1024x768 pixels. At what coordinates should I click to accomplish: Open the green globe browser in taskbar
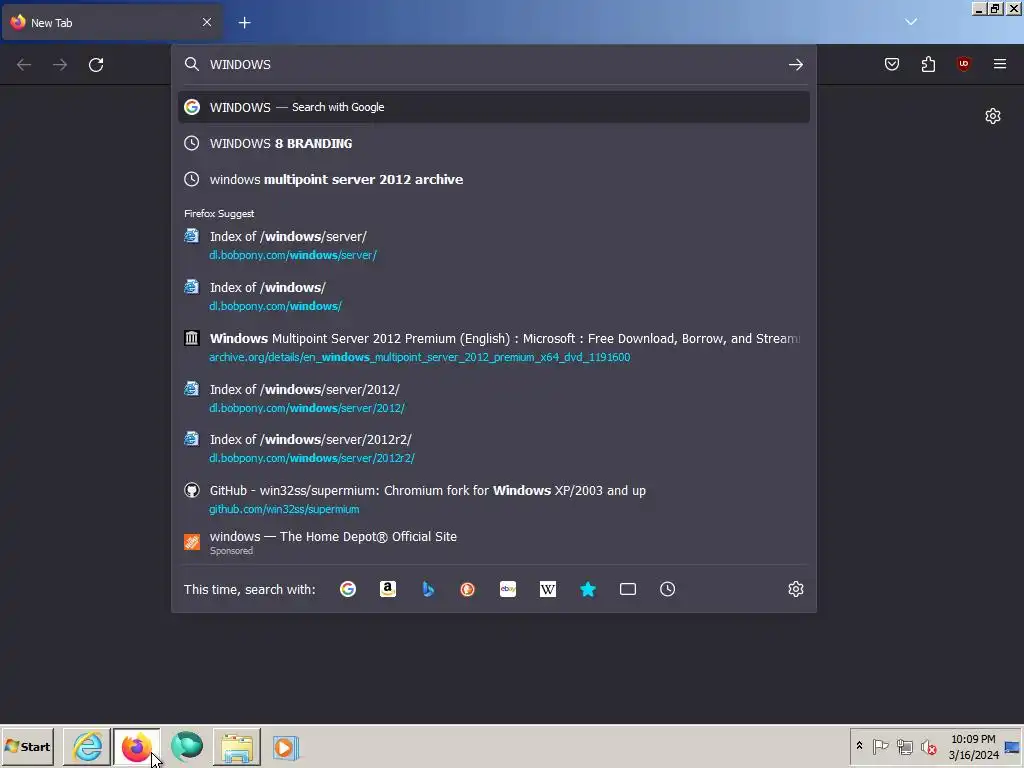click(x=187, y=746)
